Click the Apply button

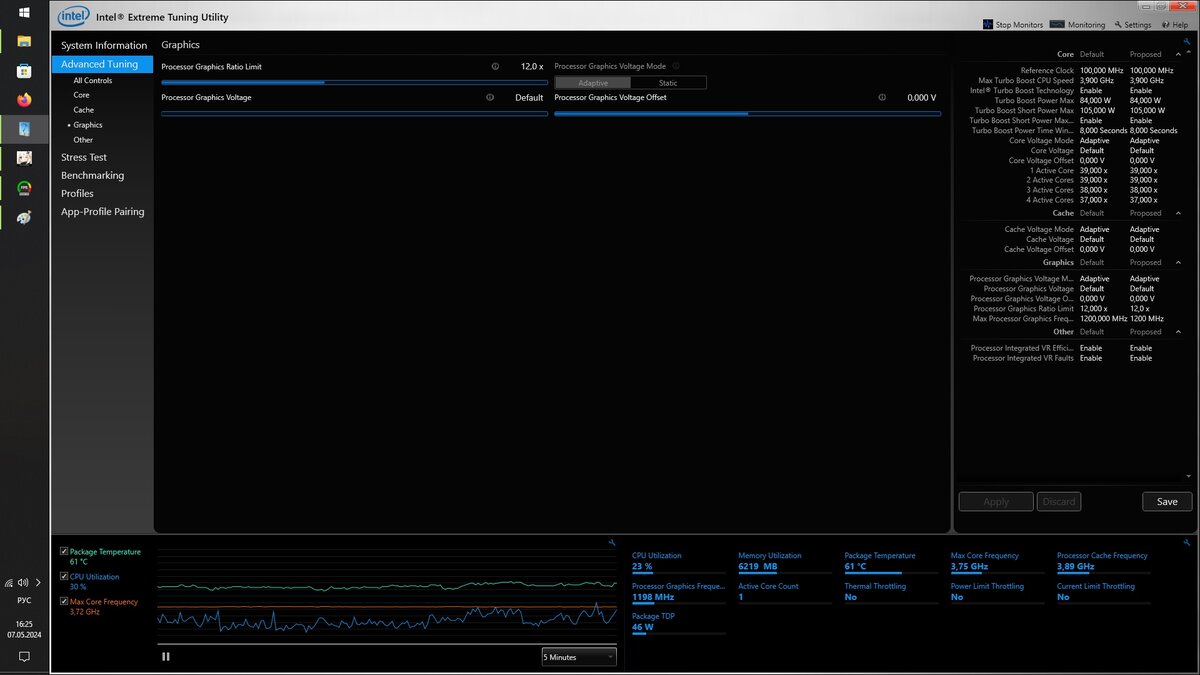[x=996, y=502]
